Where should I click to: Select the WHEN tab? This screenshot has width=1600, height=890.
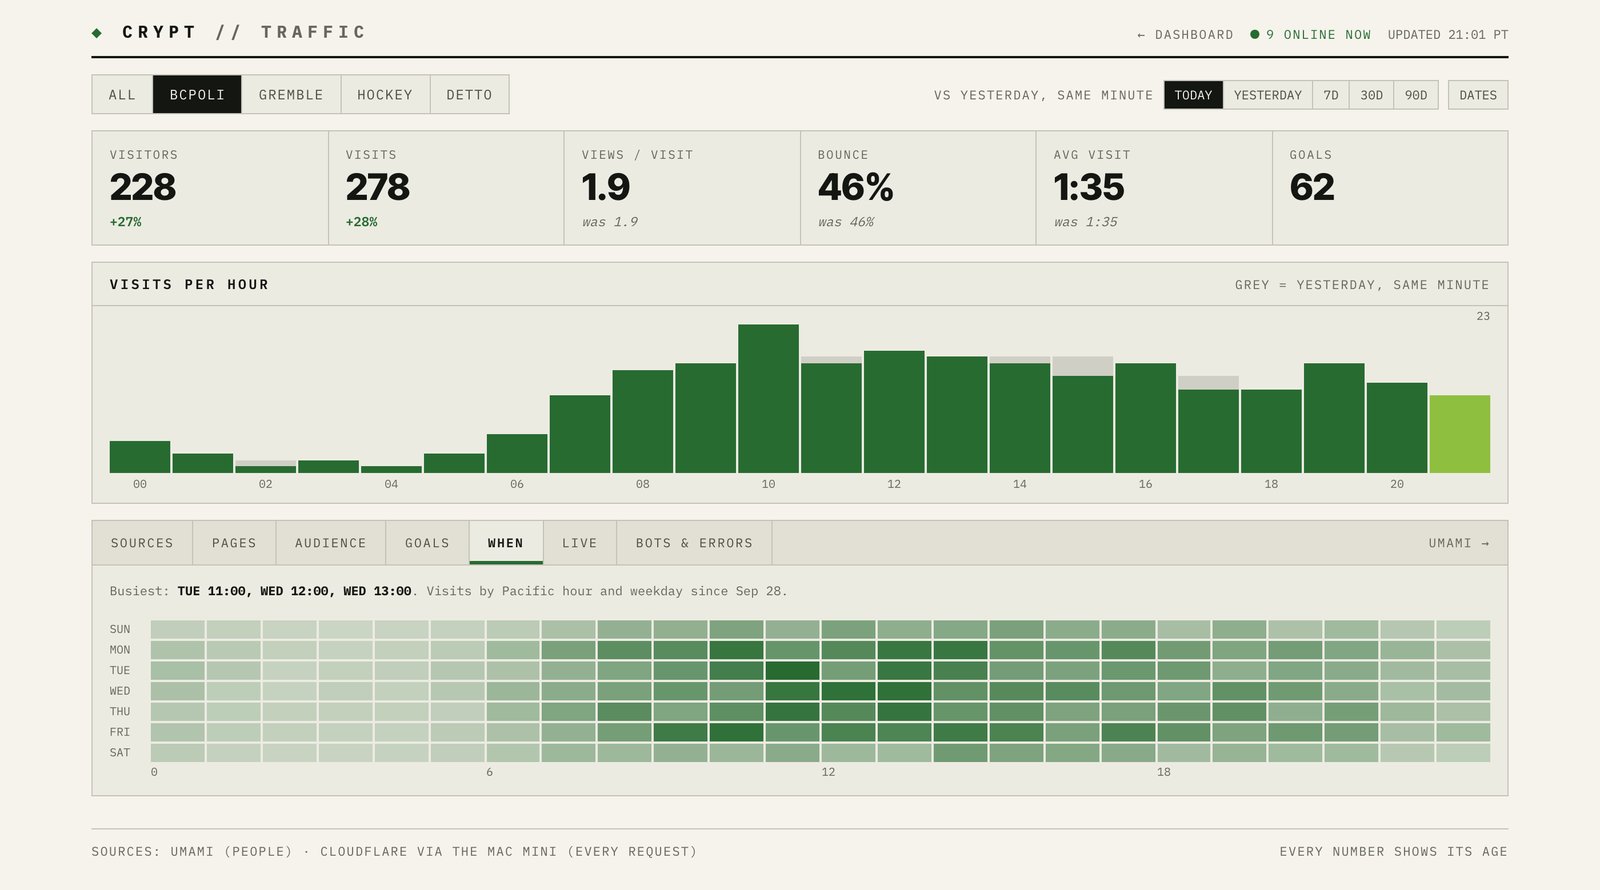(506, 543)
